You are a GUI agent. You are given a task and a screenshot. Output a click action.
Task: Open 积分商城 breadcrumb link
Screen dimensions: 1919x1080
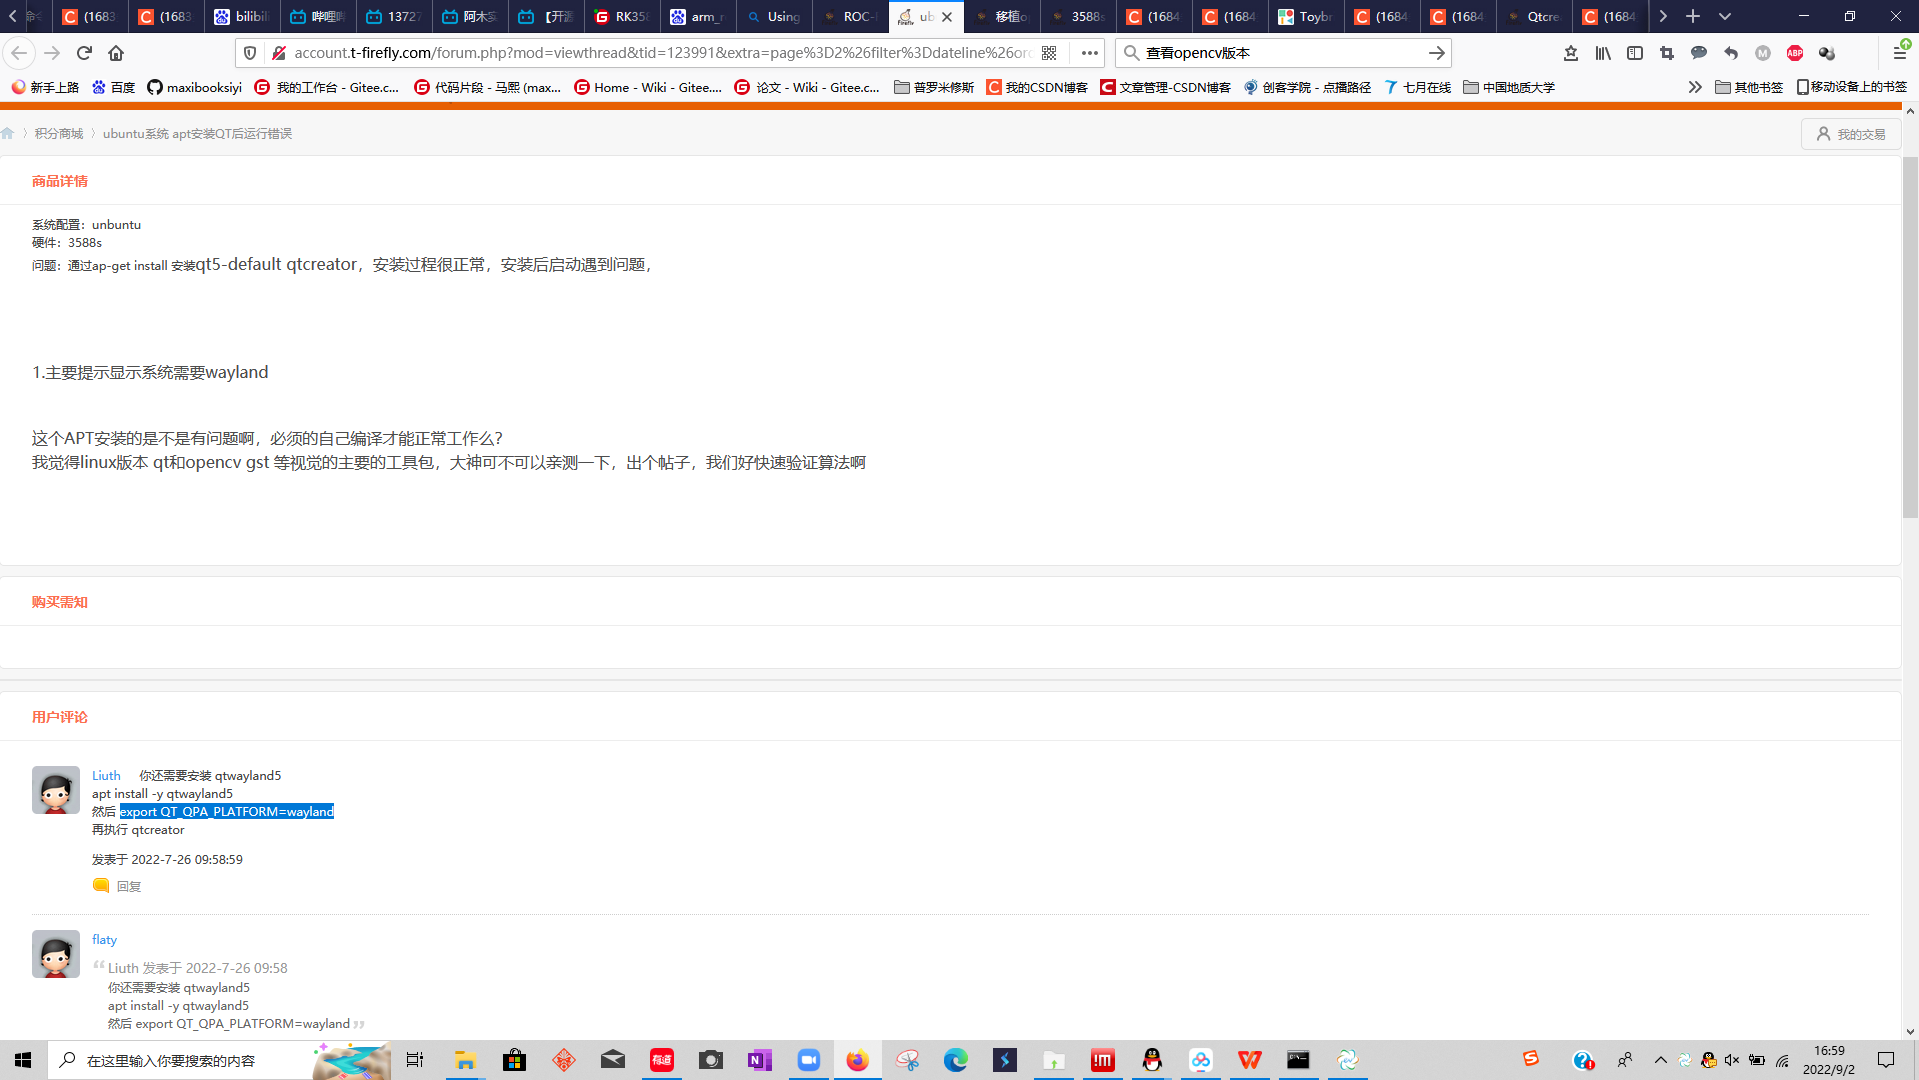[x=59, y=133]
